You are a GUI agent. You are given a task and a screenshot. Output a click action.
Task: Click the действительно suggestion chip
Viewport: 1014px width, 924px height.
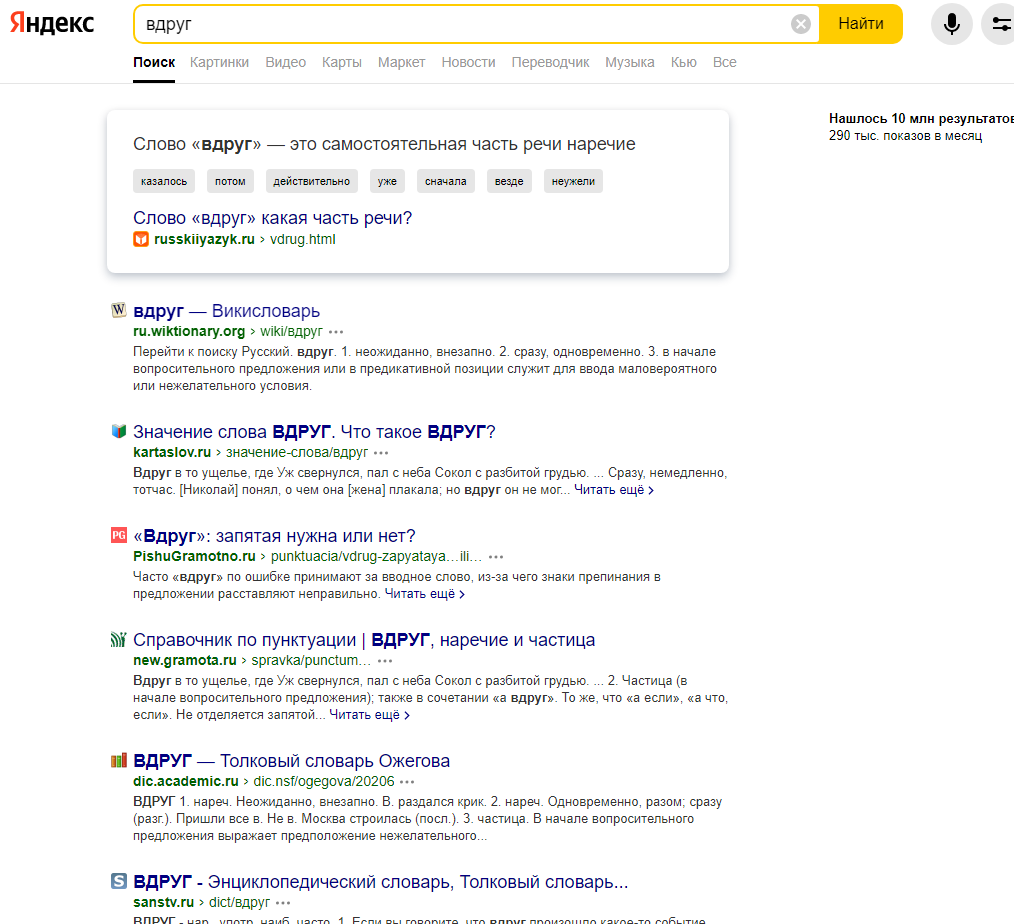(312, 181)
